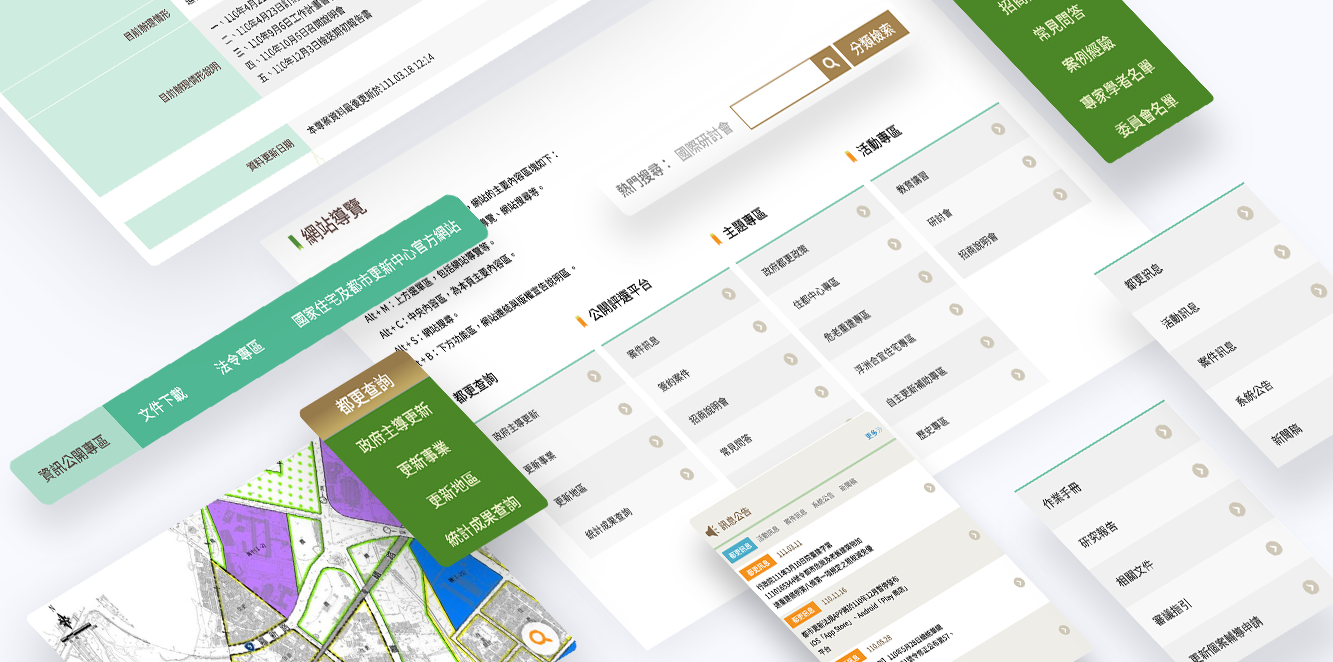1333x662 pixels.
Task: Click the 更多 link in the news panel
Action: tap(872, 435)
